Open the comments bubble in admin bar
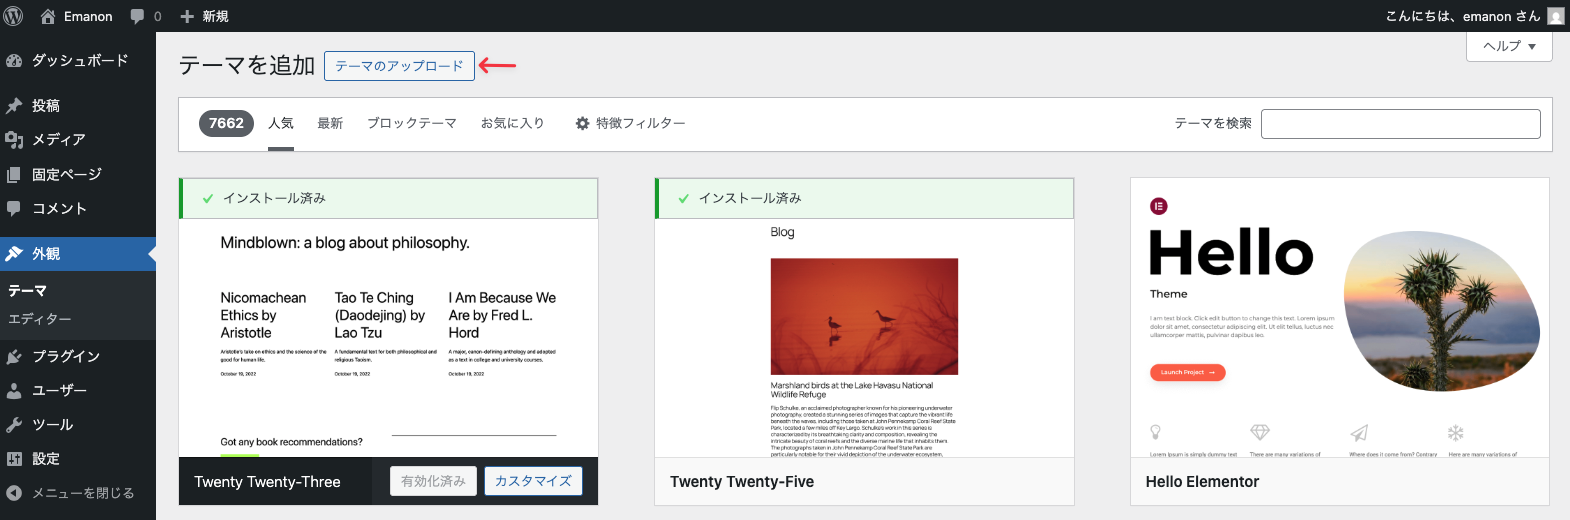The image size is (1570, 520). coord(144,16)
